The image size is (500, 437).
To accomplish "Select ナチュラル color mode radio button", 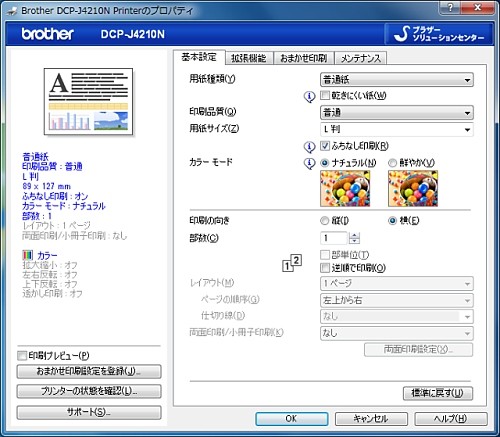I will point(324,163).
